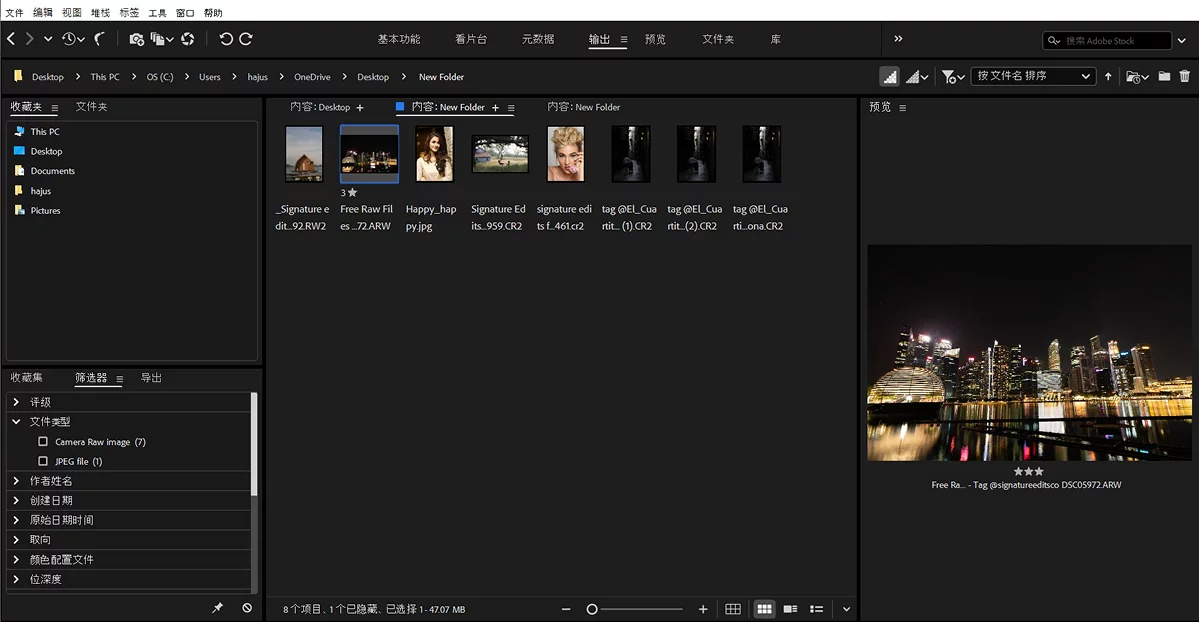Rotate the image 90° counterclockwise
The image size is (1199, 622).
[226, 39]
